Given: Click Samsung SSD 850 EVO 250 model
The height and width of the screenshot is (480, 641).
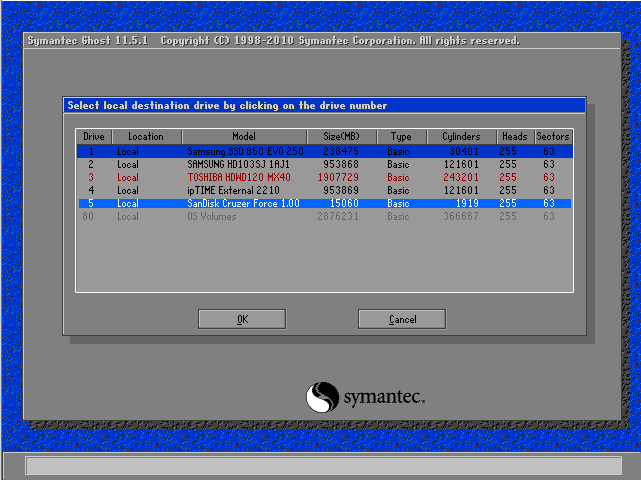Looking at the screenshot, I should (245, 151).
